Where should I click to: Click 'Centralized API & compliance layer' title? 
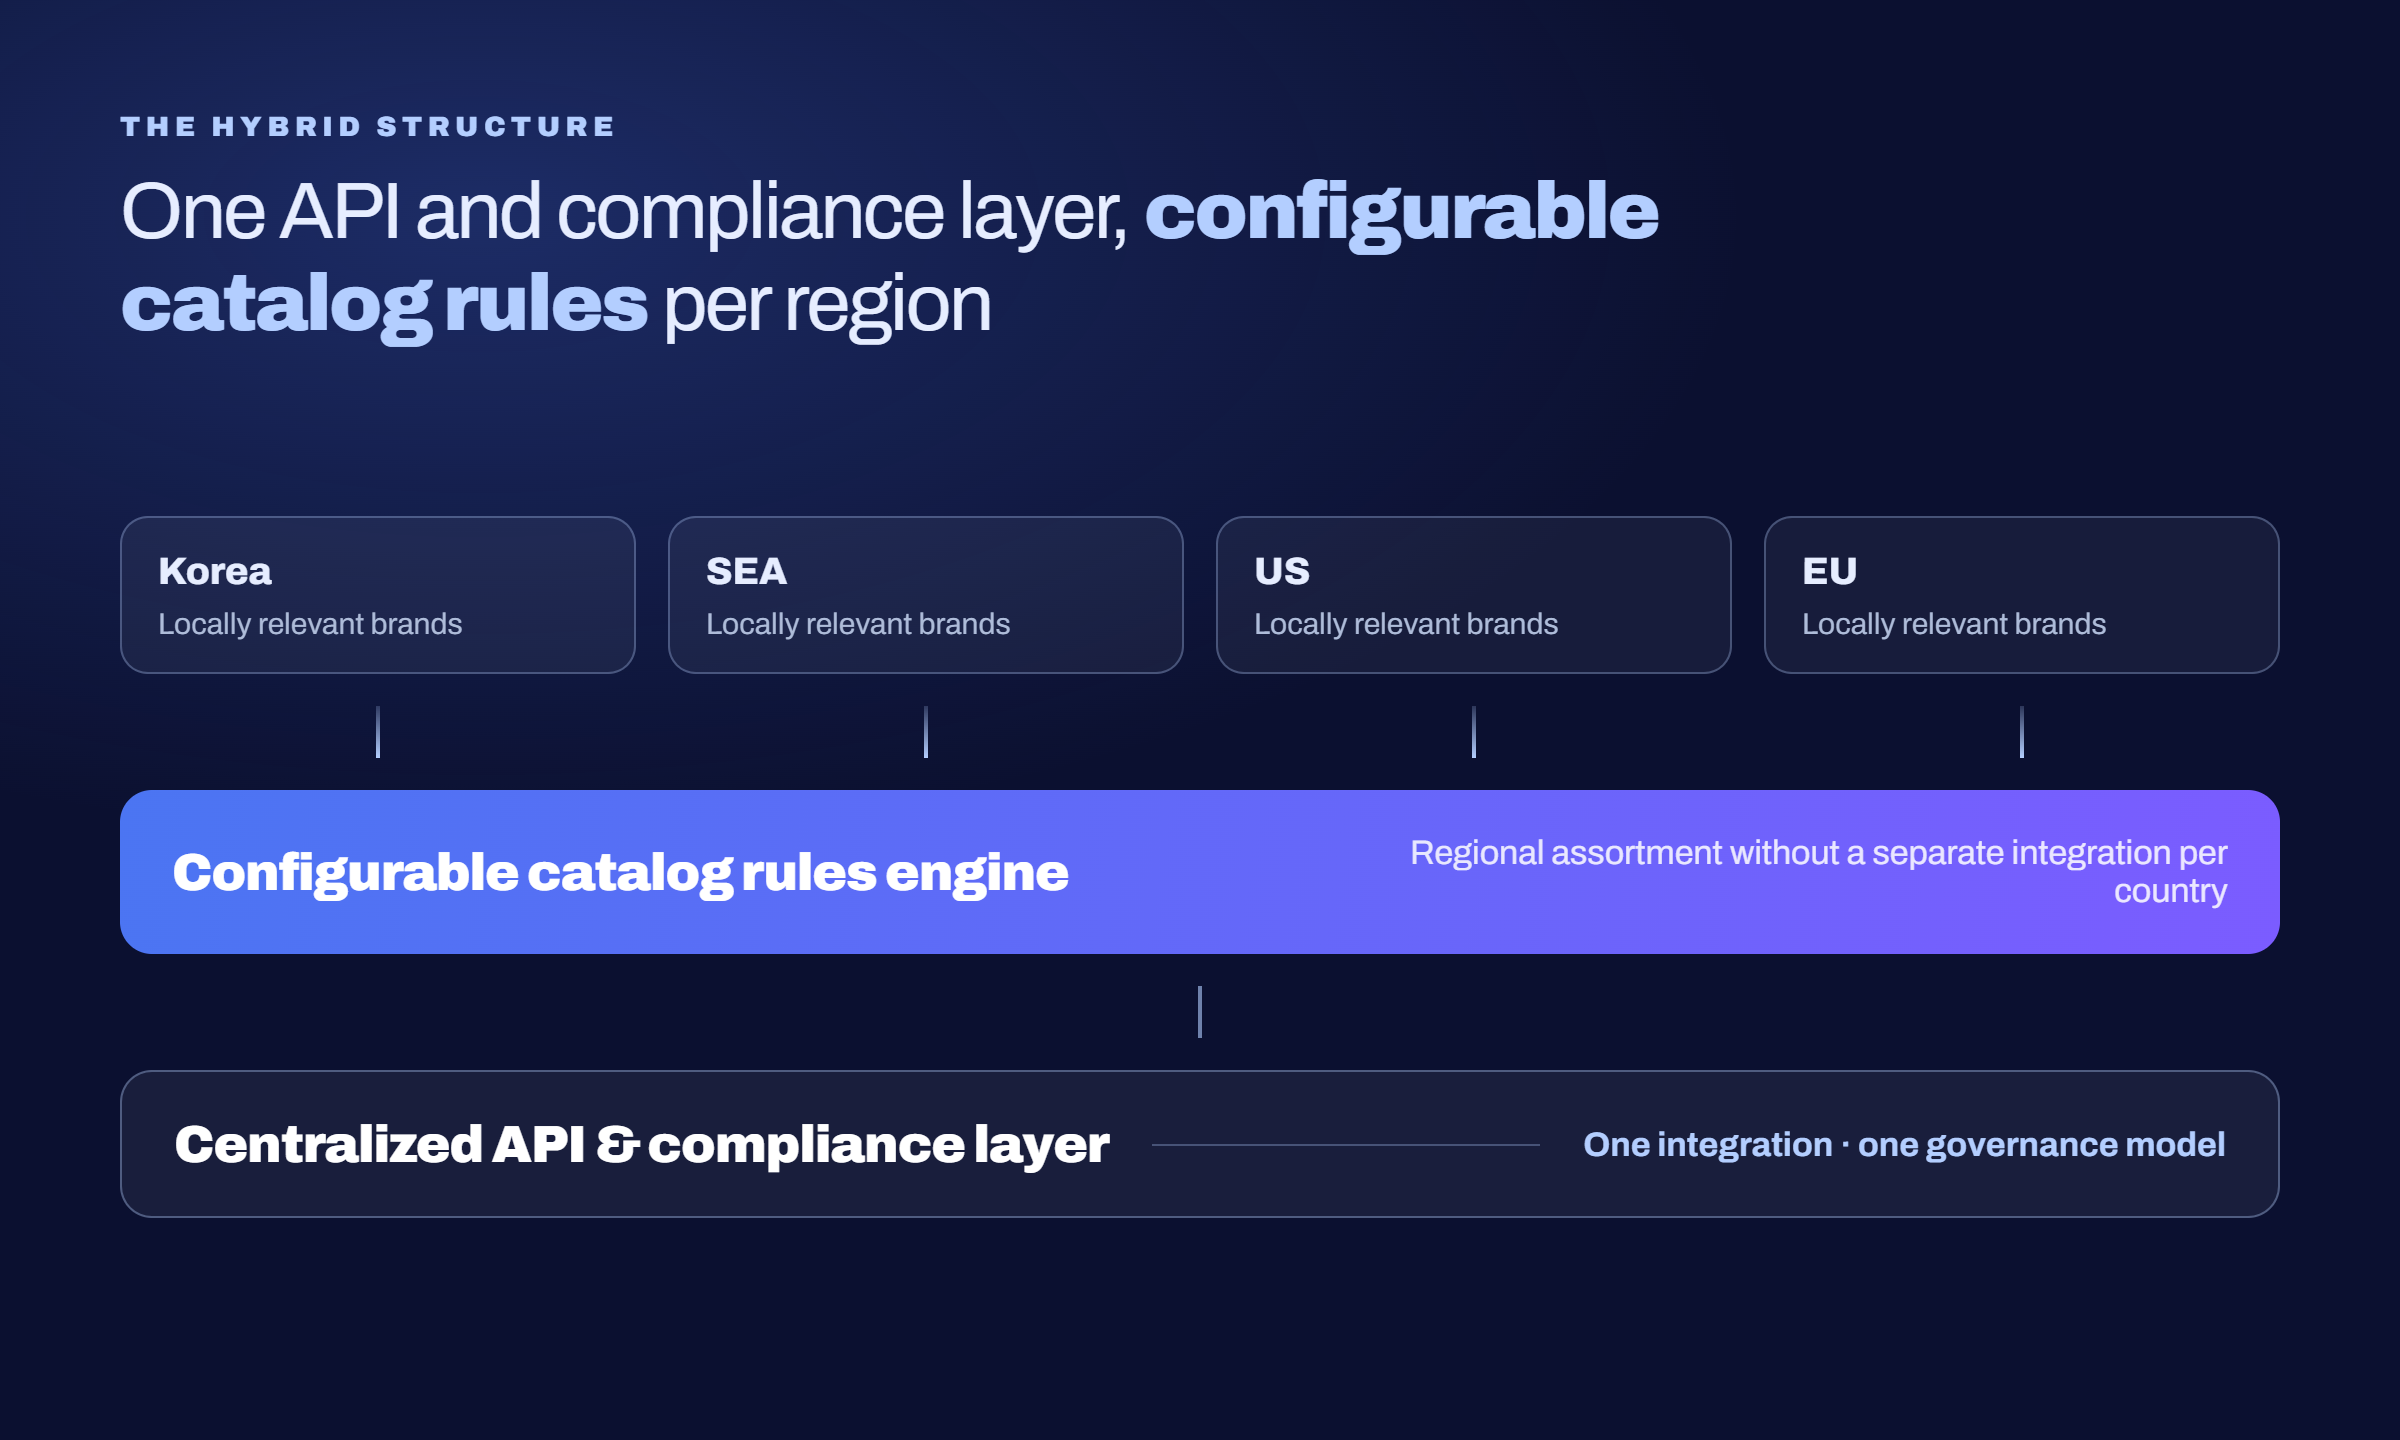(x=642, y=1145)
